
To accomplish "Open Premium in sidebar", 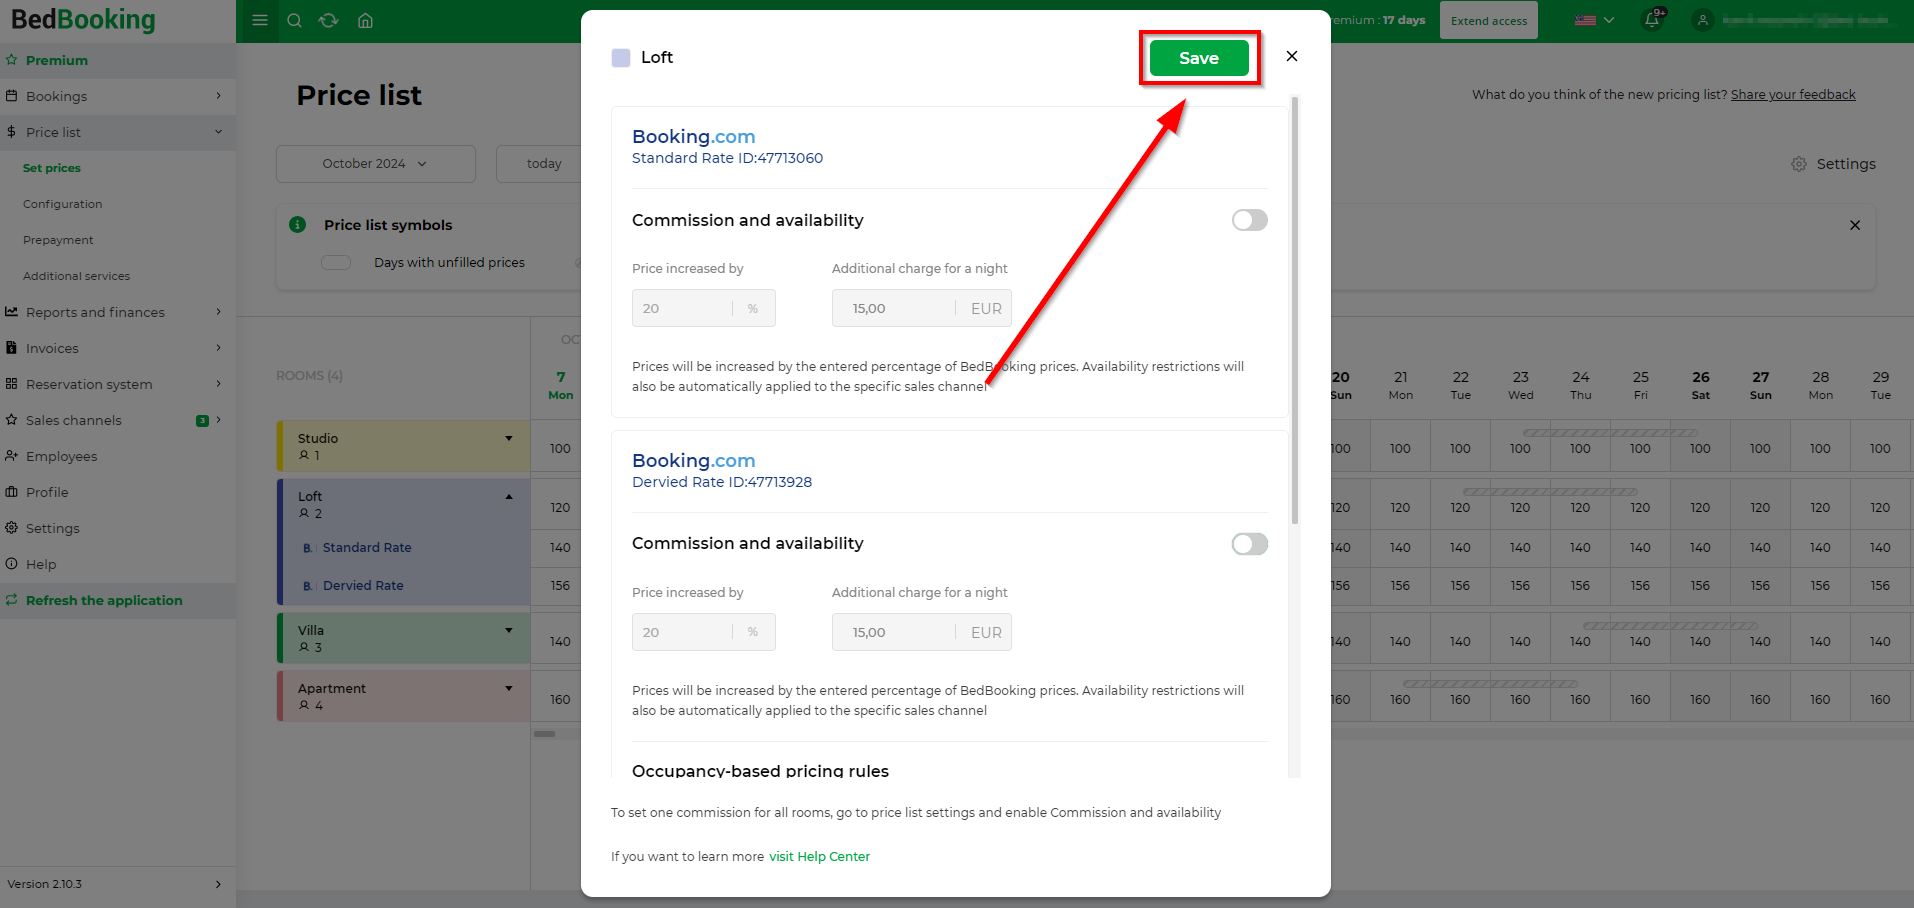I will coord(118,60).
